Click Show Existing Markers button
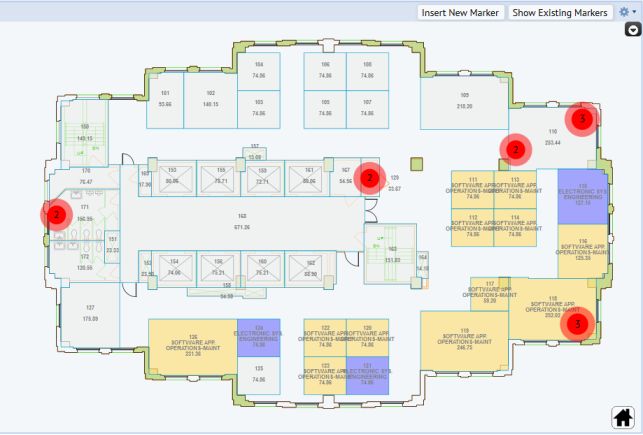 (560, 12)
